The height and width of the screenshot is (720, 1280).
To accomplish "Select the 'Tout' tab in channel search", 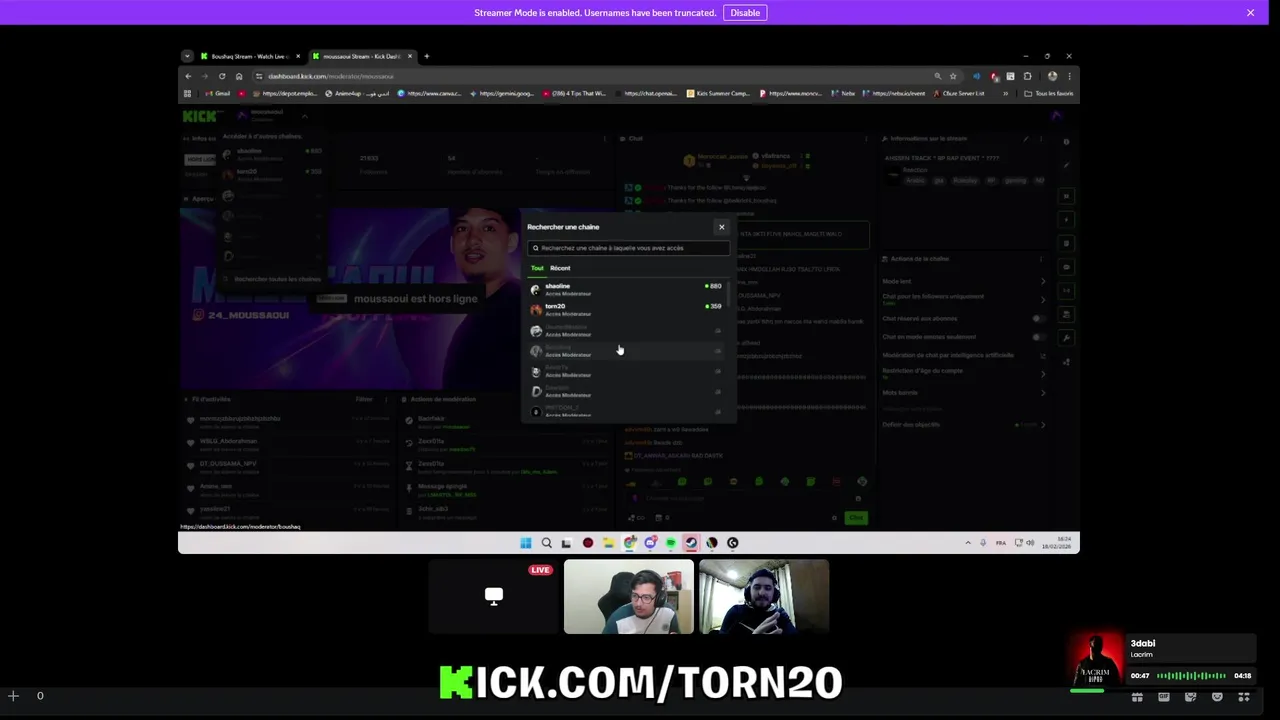I will pos(537,268).
